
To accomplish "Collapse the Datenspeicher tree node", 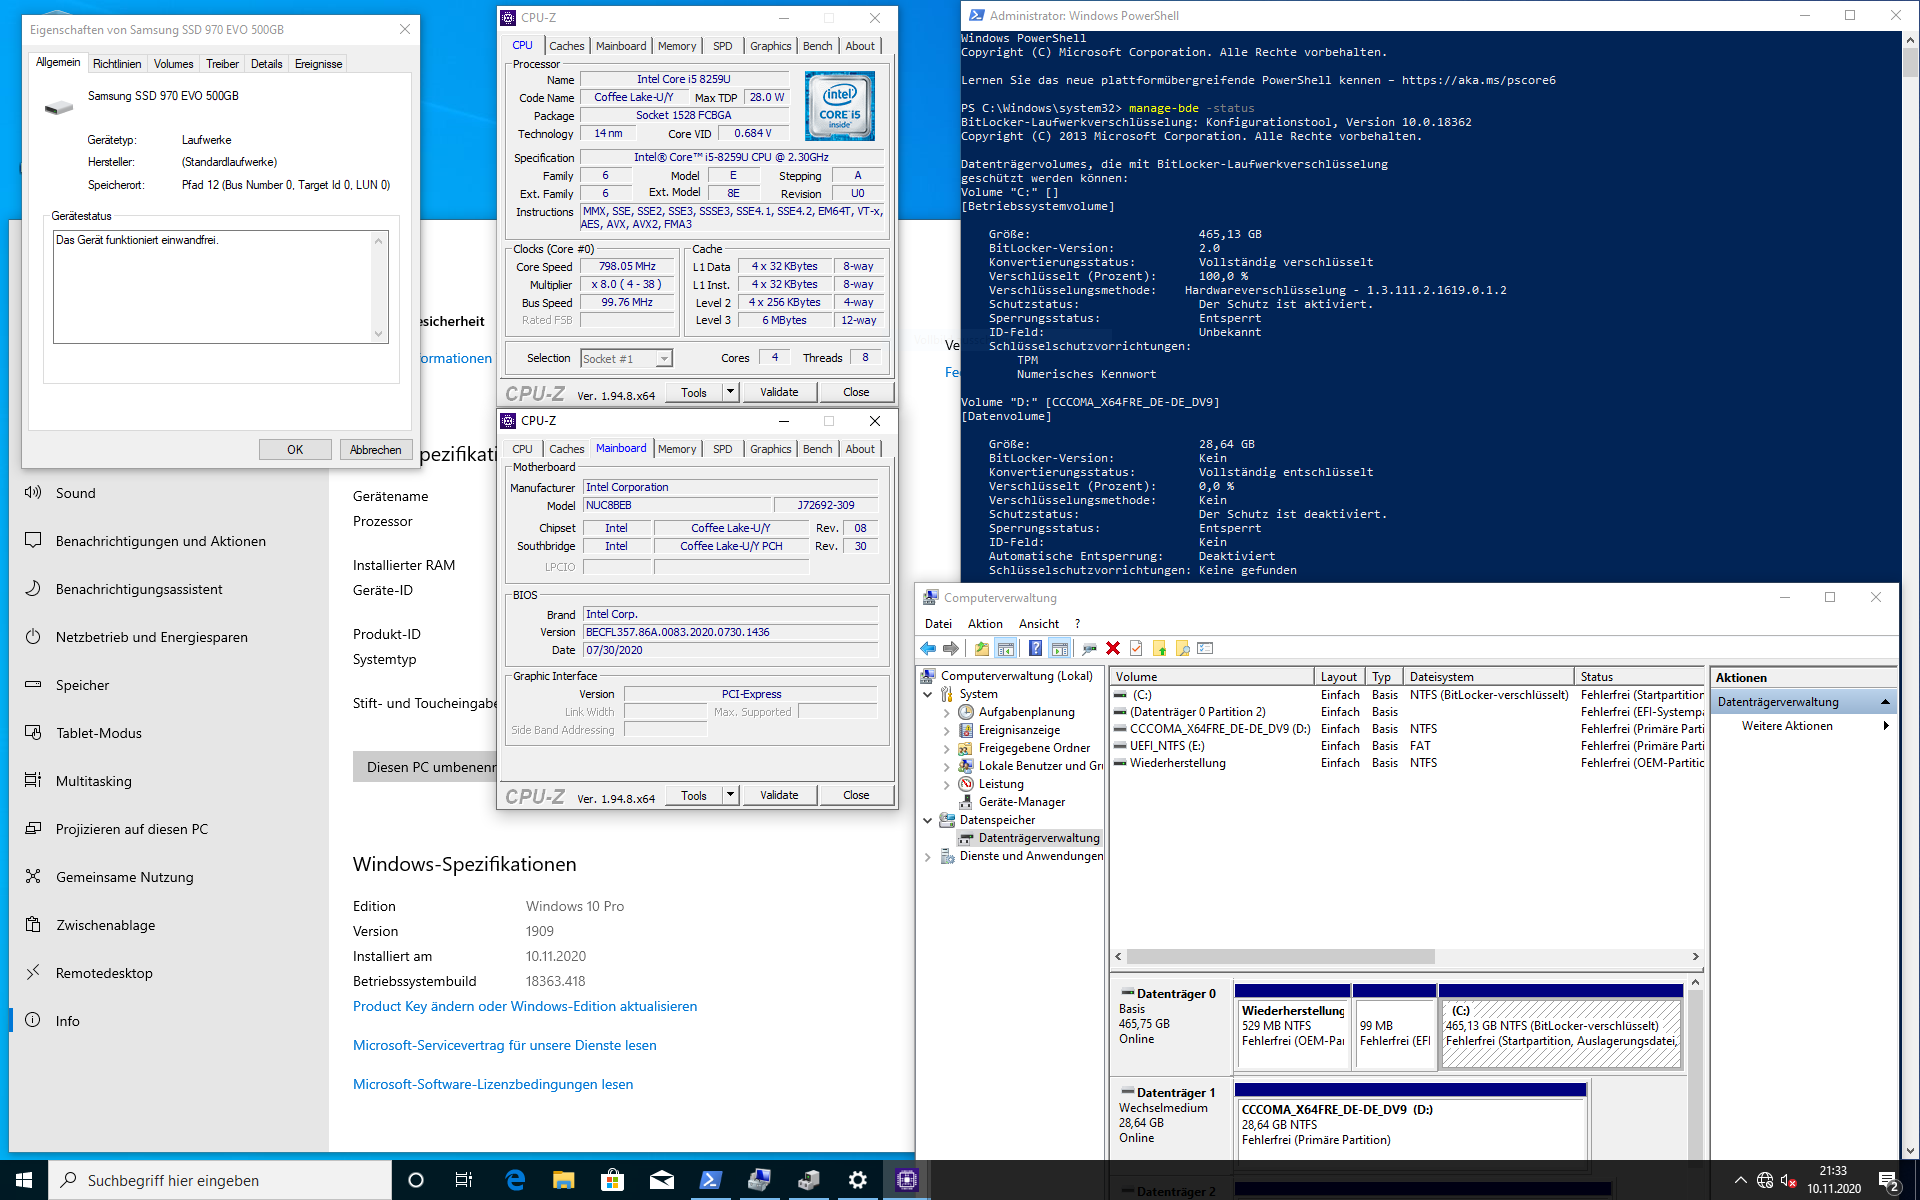I will [x=927, y=820].
